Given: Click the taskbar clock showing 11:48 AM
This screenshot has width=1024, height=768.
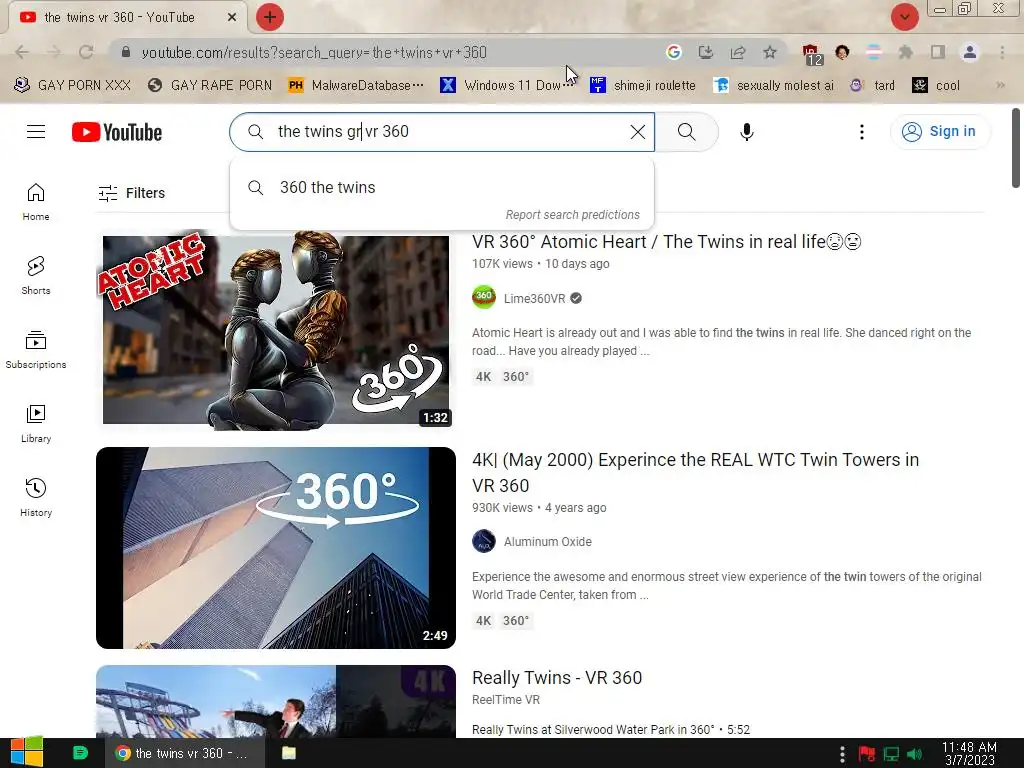Looking at the screenshot, I should tap(969, 754).
